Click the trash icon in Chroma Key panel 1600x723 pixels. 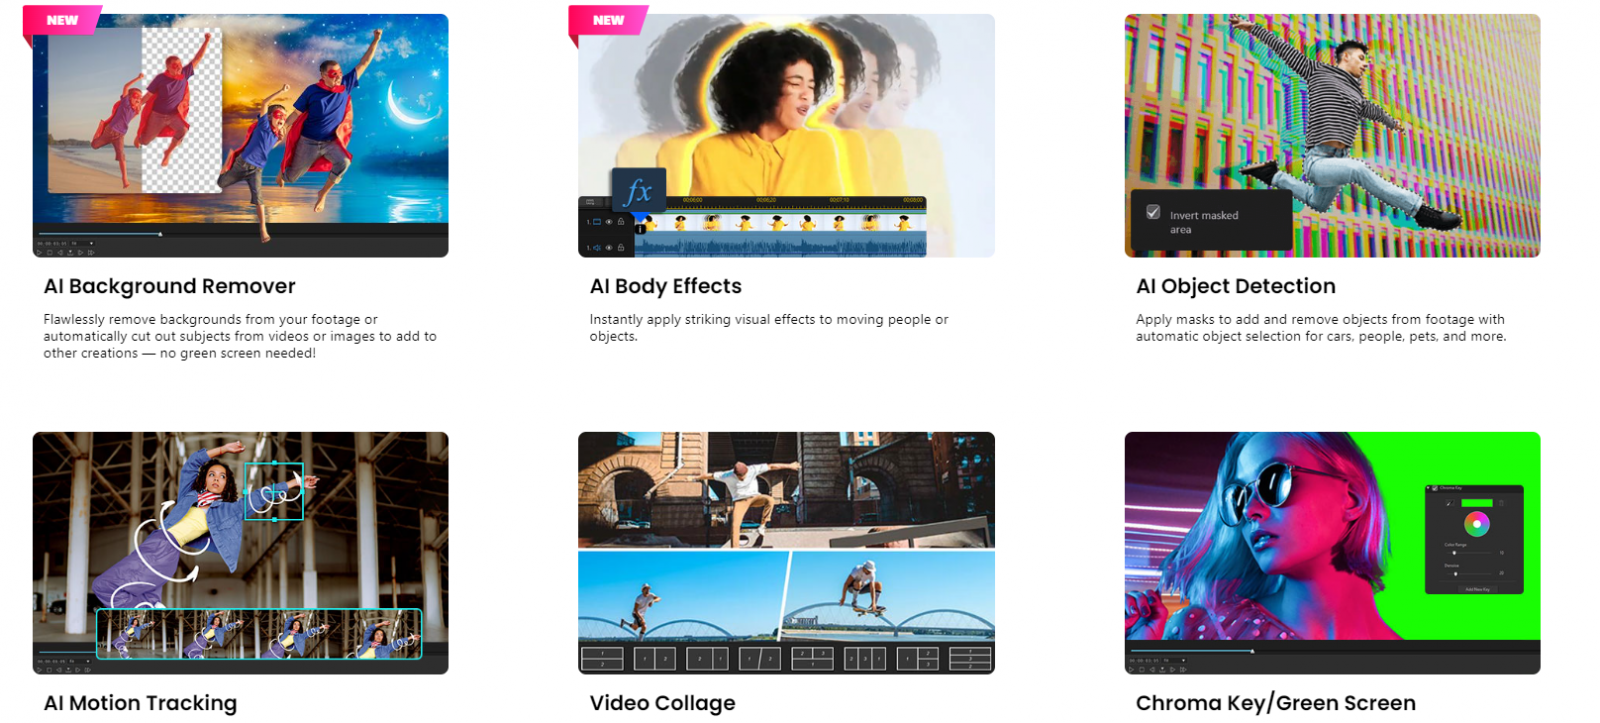[1501, 503]
